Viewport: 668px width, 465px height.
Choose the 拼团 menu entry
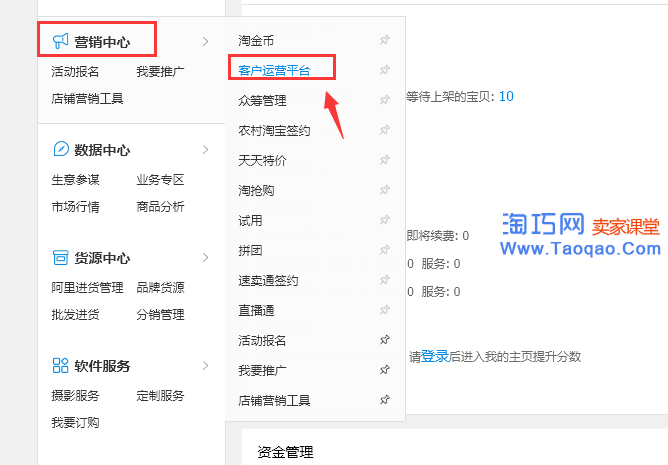(250, 250)
